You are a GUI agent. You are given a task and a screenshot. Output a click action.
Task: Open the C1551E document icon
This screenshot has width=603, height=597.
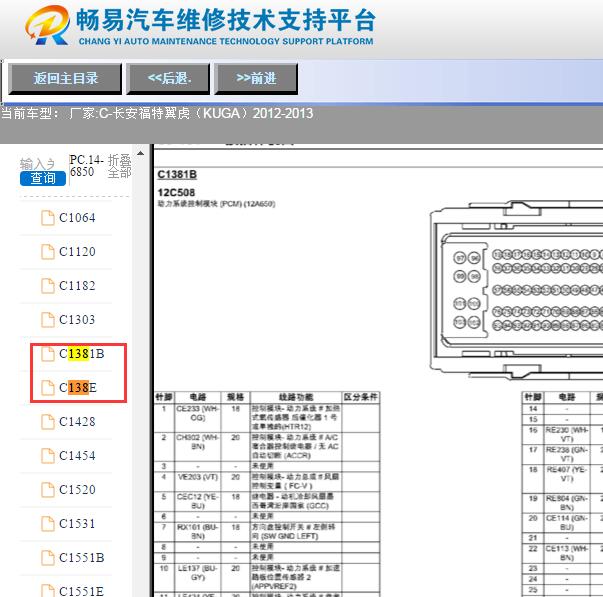(48, 591)
